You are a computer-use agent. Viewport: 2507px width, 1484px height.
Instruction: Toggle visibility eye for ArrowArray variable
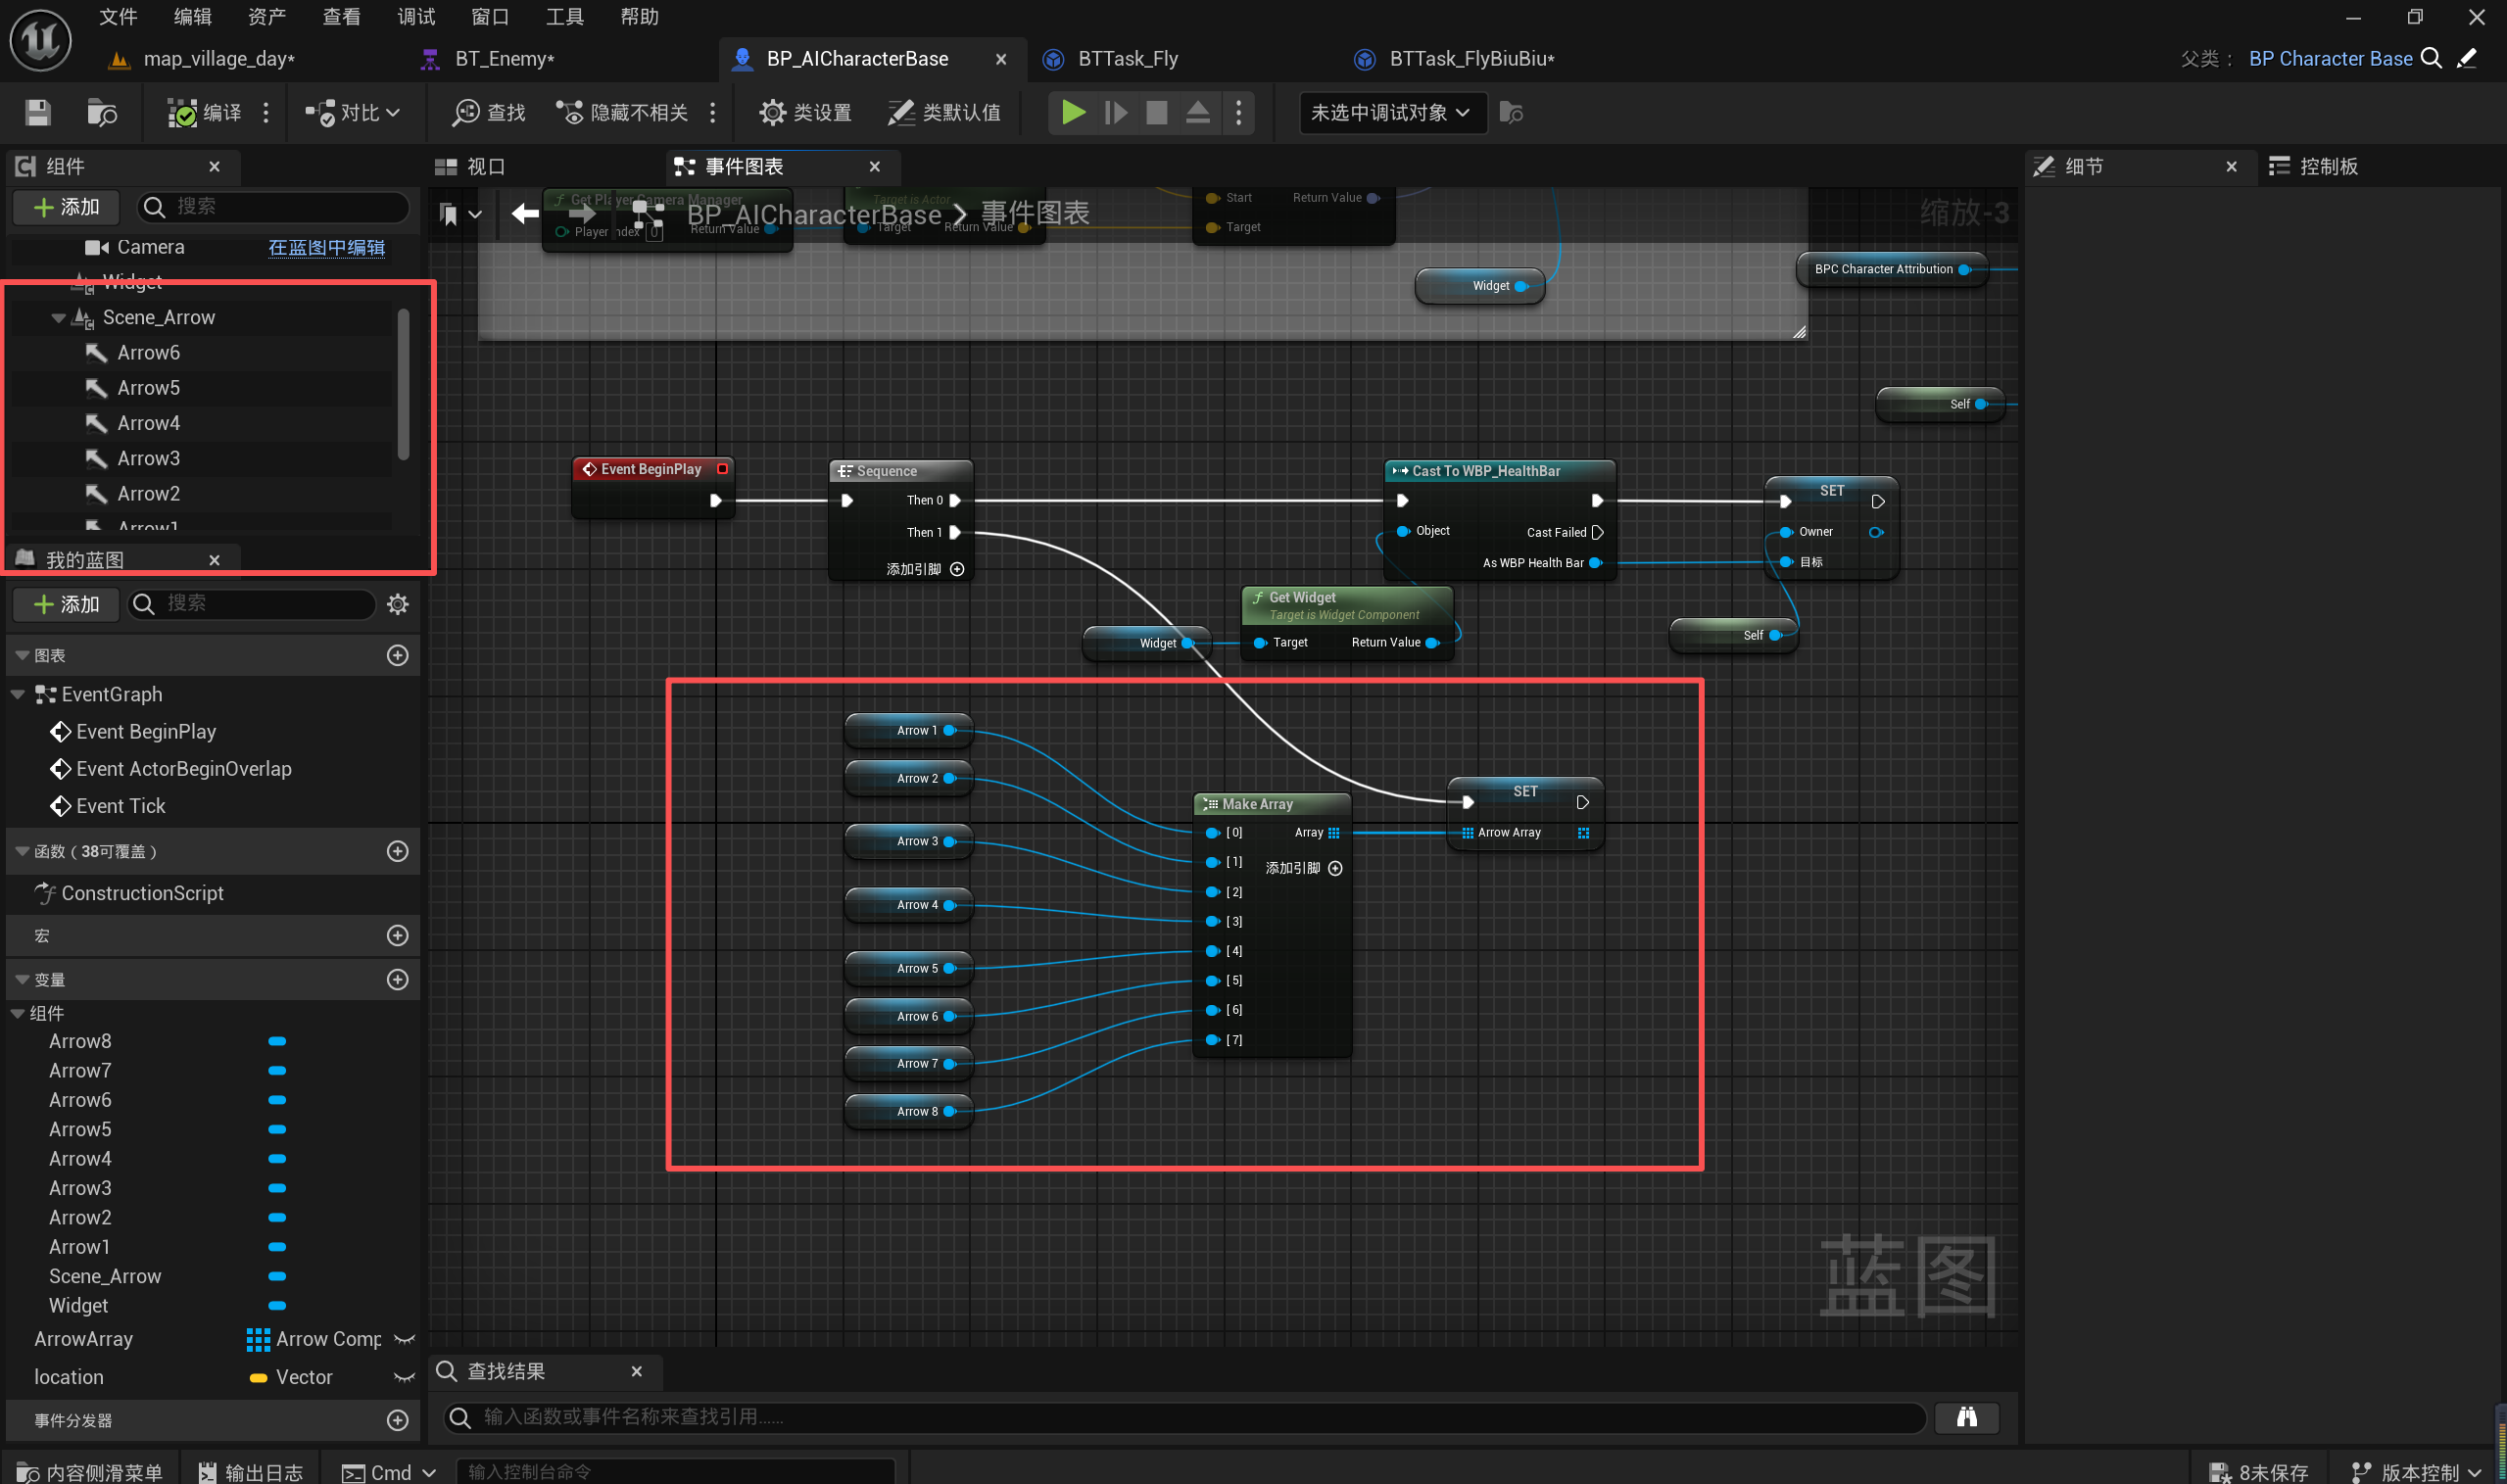(404, 1340)
